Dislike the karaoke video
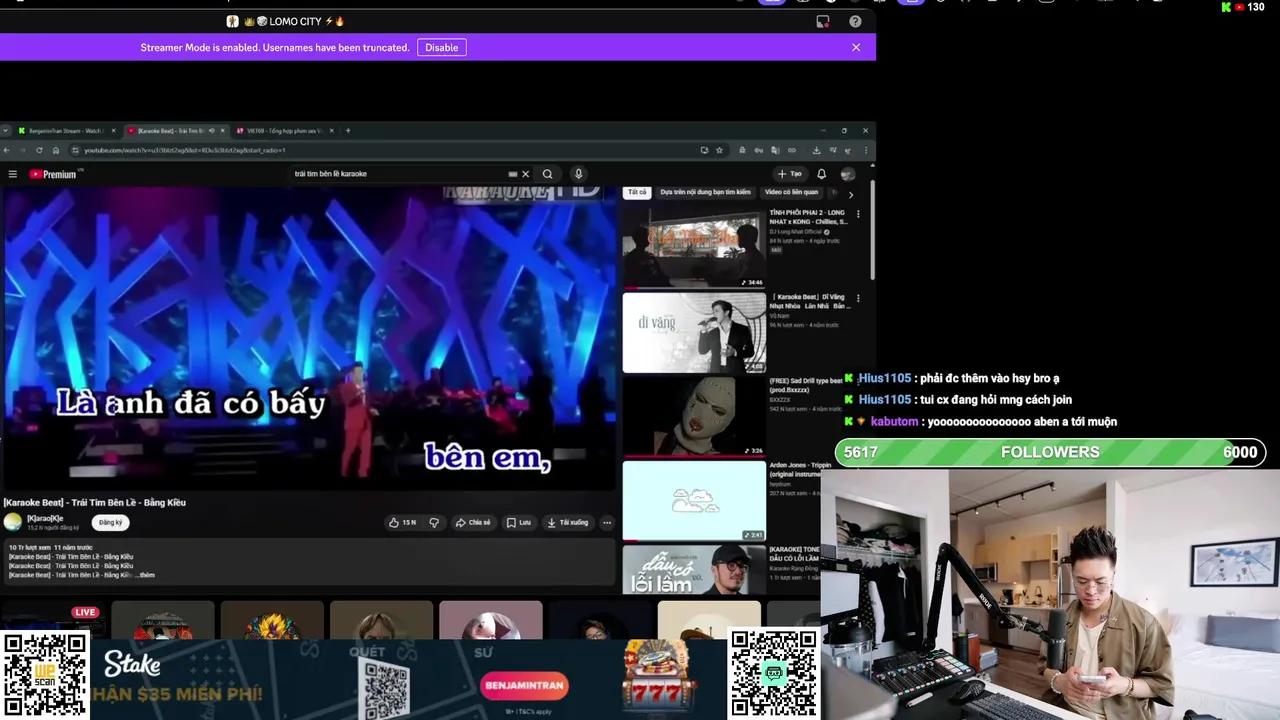This screenshot has width=1280, height=720. (434, 522)
